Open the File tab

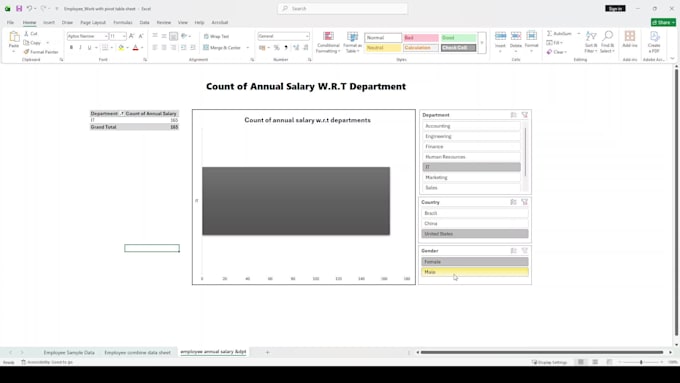pyautogui.click(x=10, y=23)
